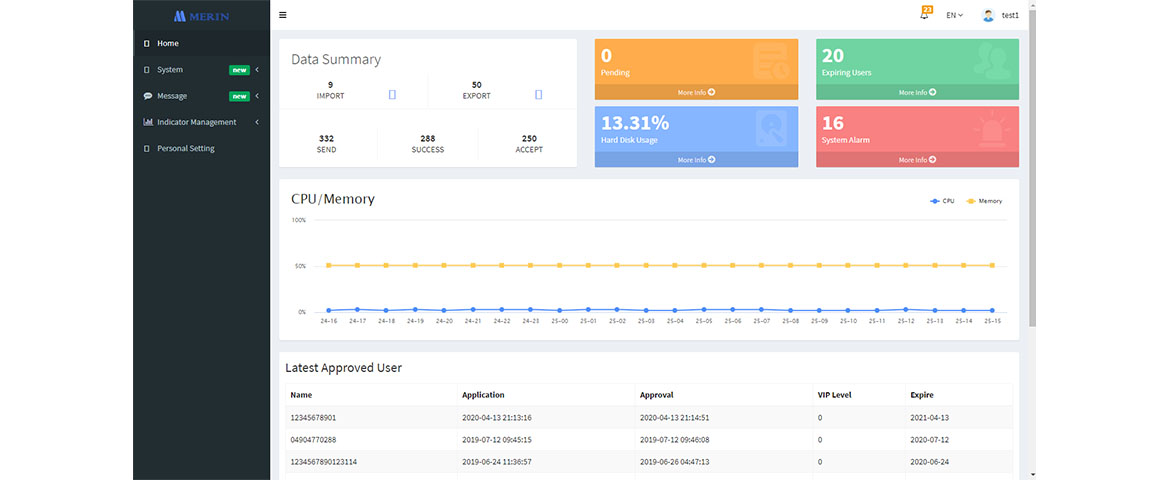Open the notification bell with badge
Viewport: 1170px width, 480px height.
tap(924, 15)
